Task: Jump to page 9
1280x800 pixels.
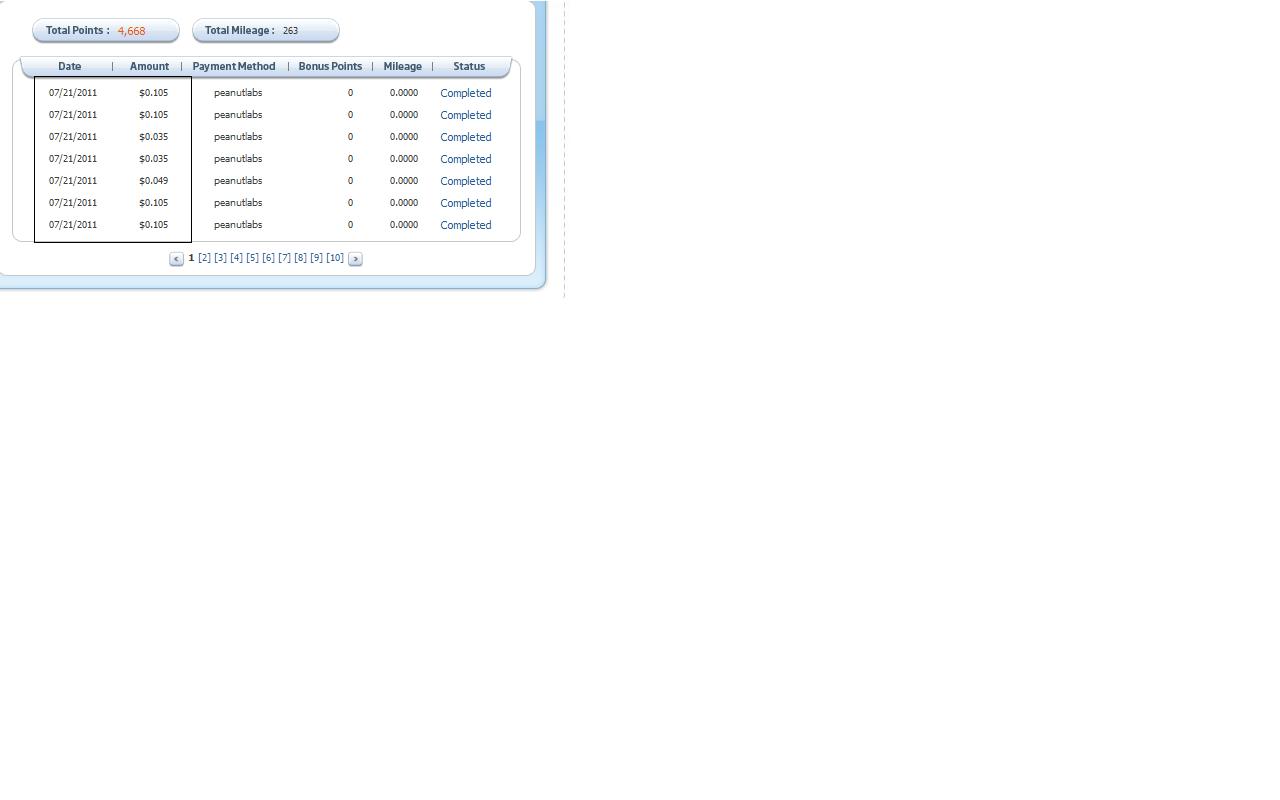Action: (316, 258)
